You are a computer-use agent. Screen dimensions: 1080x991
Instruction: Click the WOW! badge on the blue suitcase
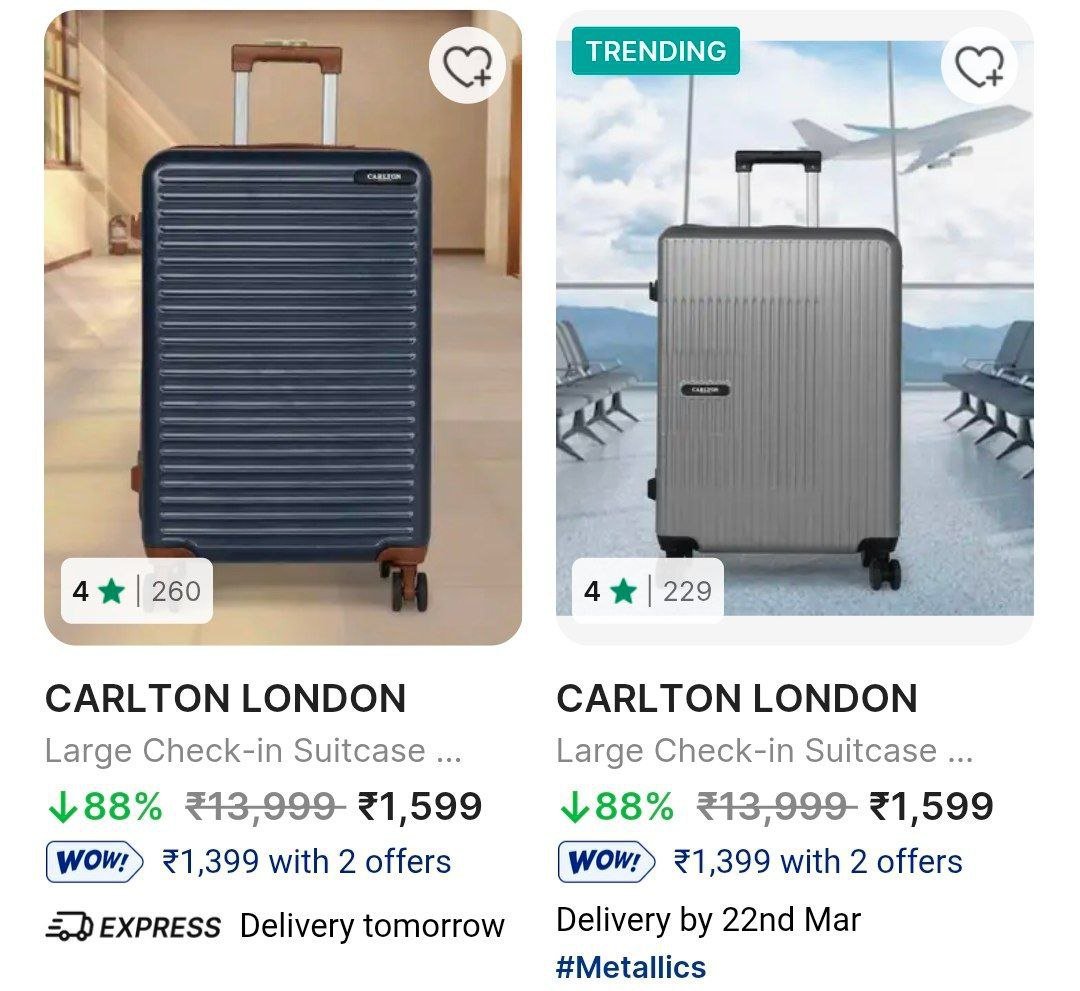(x=88, y=860)
